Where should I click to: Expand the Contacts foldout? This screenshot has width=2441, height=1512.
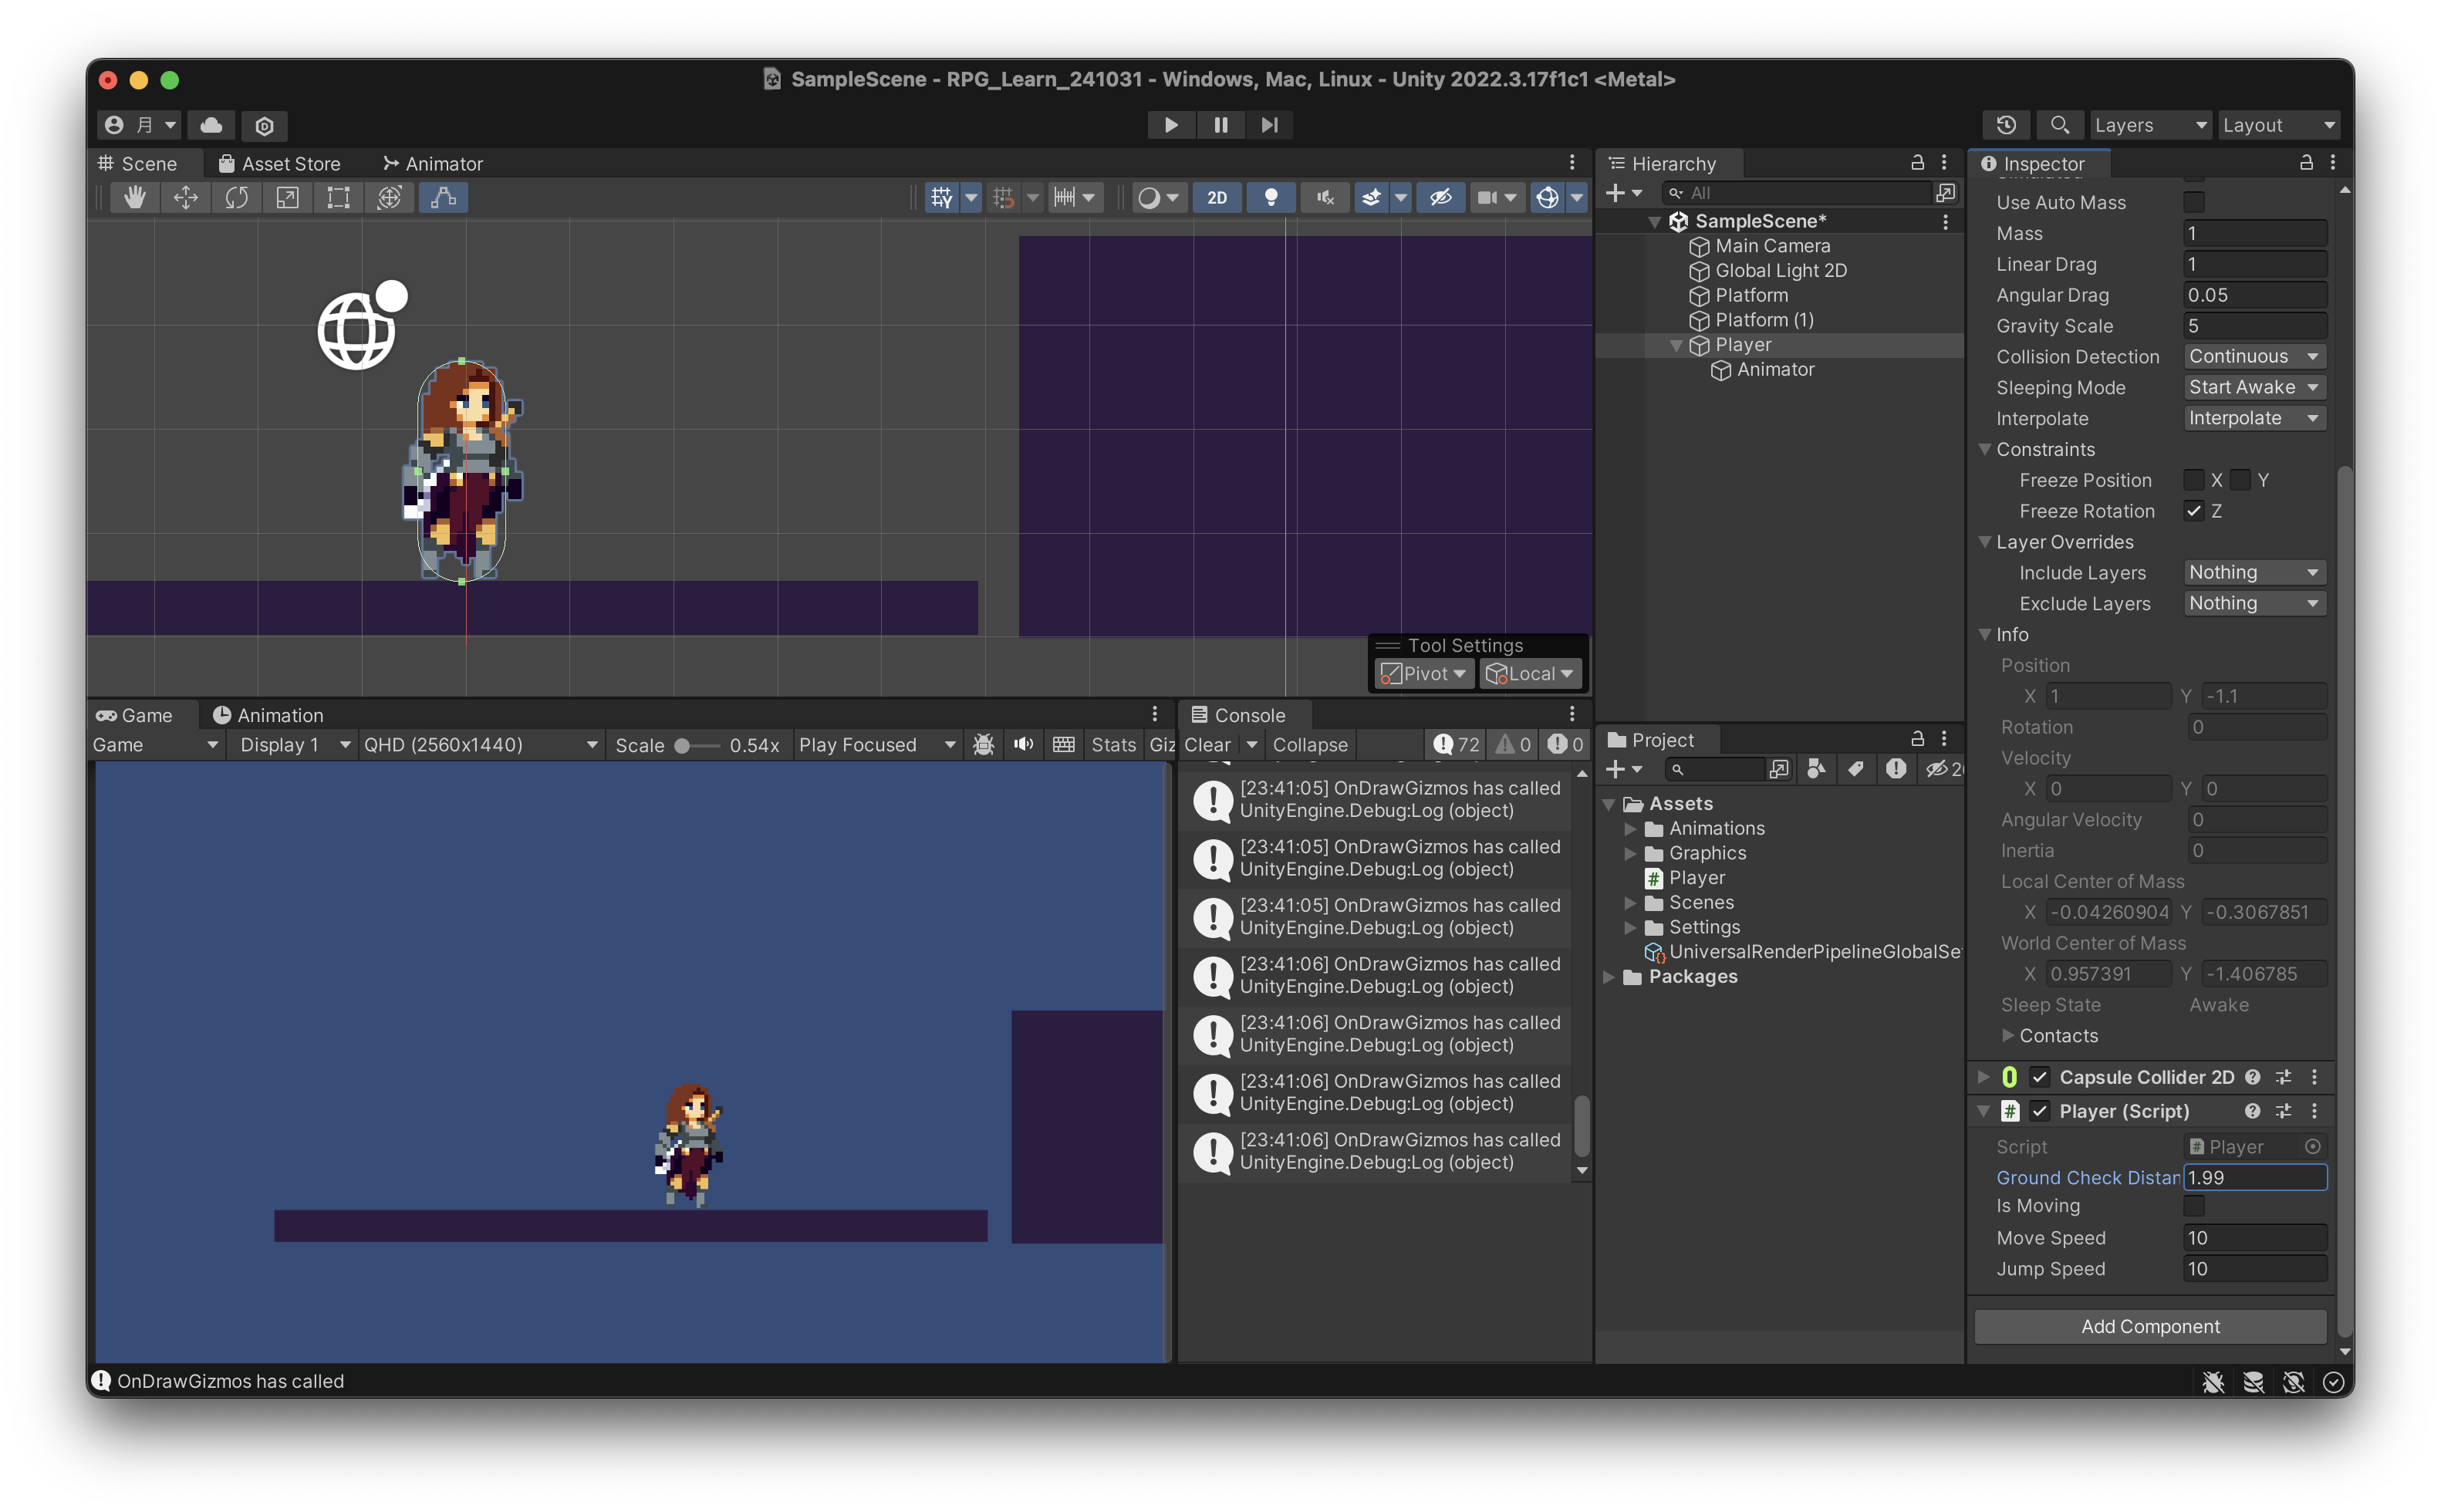2007,1035
